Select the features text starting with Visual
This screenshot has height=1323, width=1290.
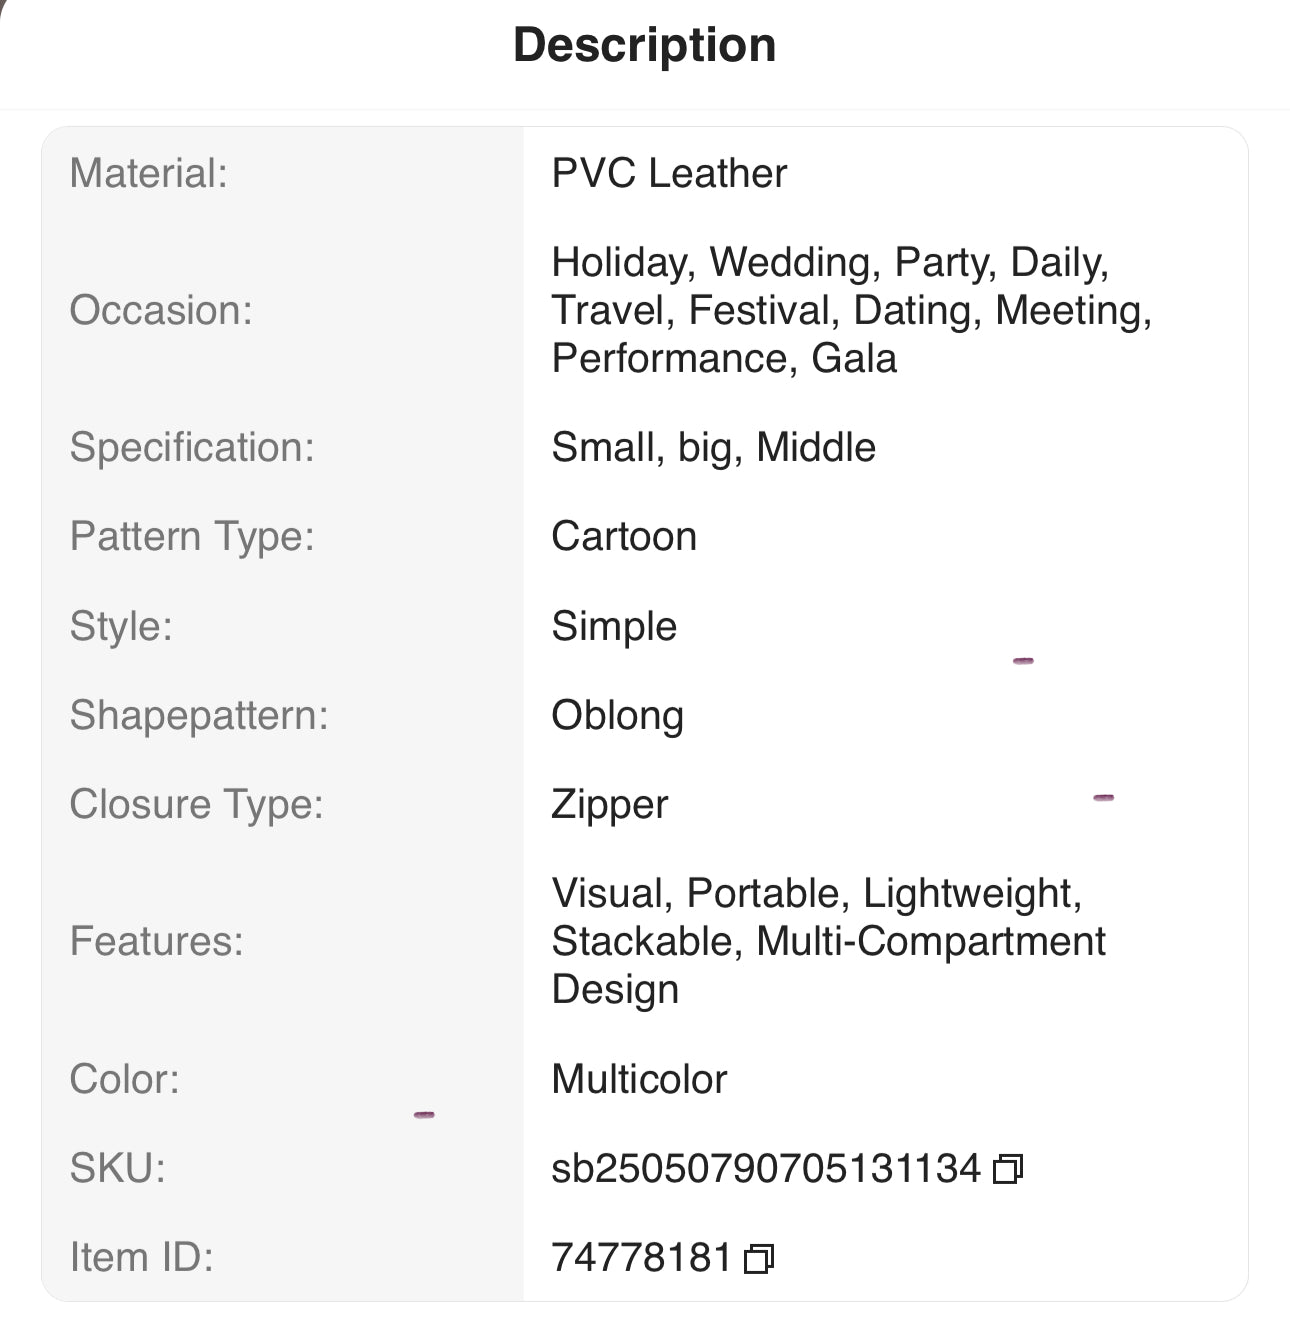point(828,941)
